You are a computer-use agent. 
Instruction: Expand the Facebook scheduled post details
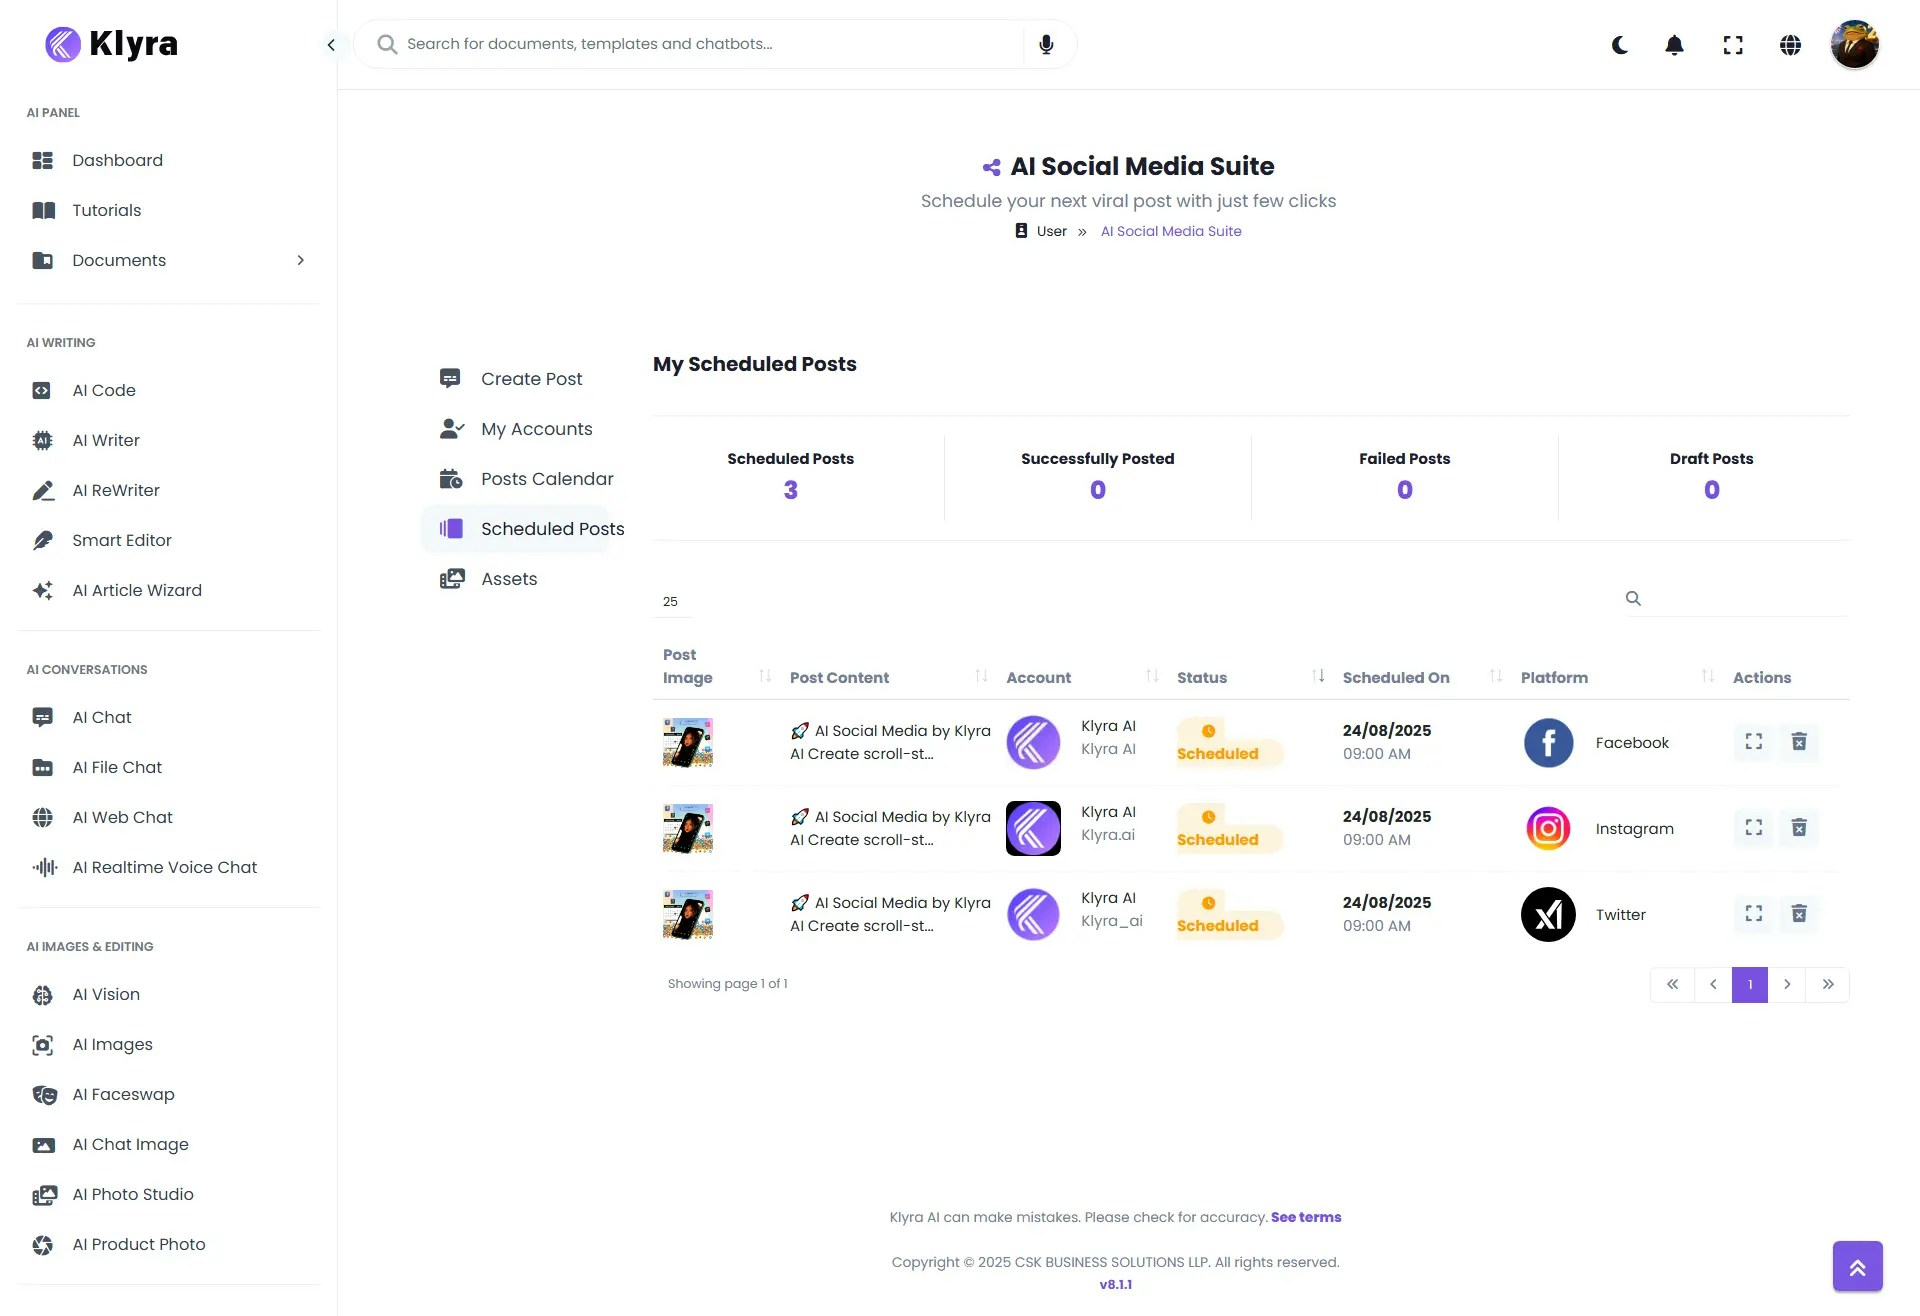1752,742
